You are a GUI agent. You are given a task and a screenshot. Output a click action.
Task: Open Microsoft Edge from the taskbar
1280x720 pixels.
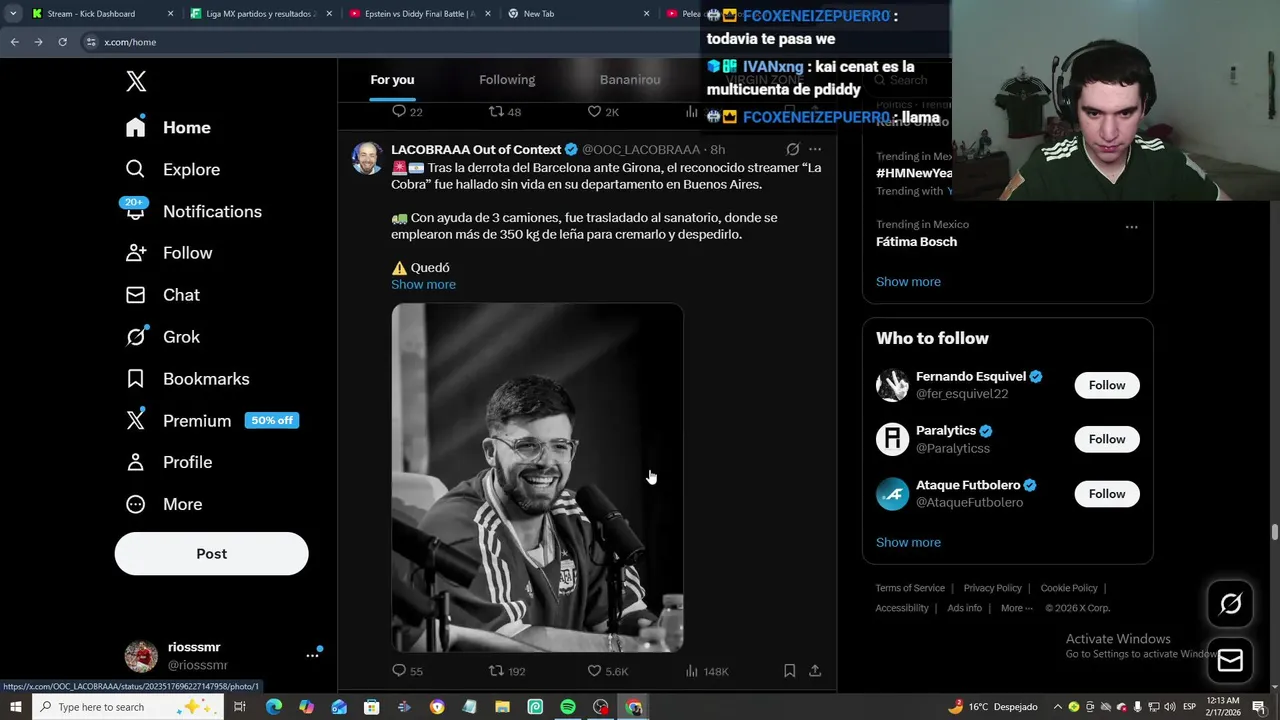click(274, 707)
